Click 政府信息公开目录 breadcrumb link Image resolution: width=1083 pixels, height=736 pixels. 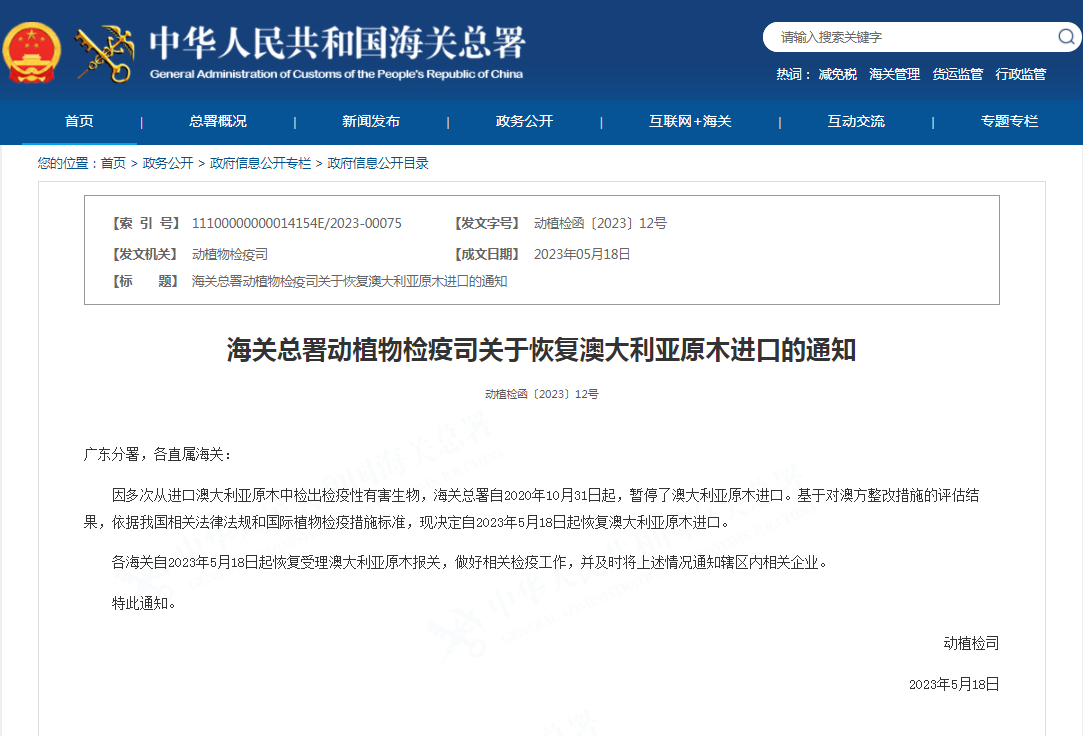click(x=378, y=163)
